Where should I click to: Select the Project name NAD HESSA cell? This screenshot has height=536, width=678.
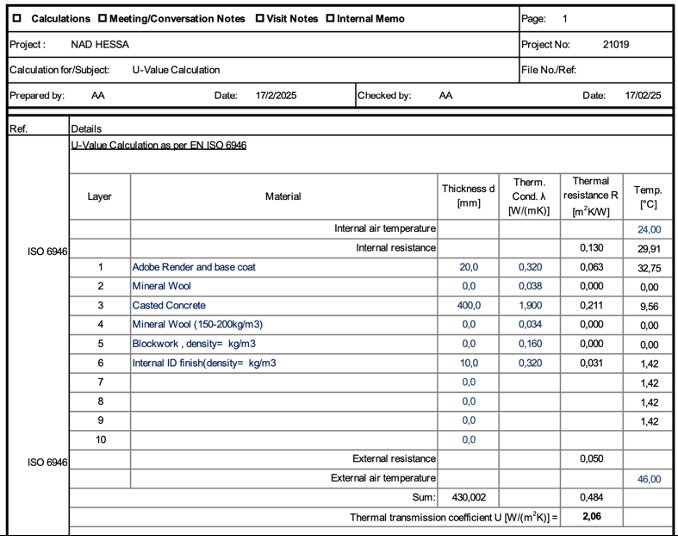pos(100,45)
